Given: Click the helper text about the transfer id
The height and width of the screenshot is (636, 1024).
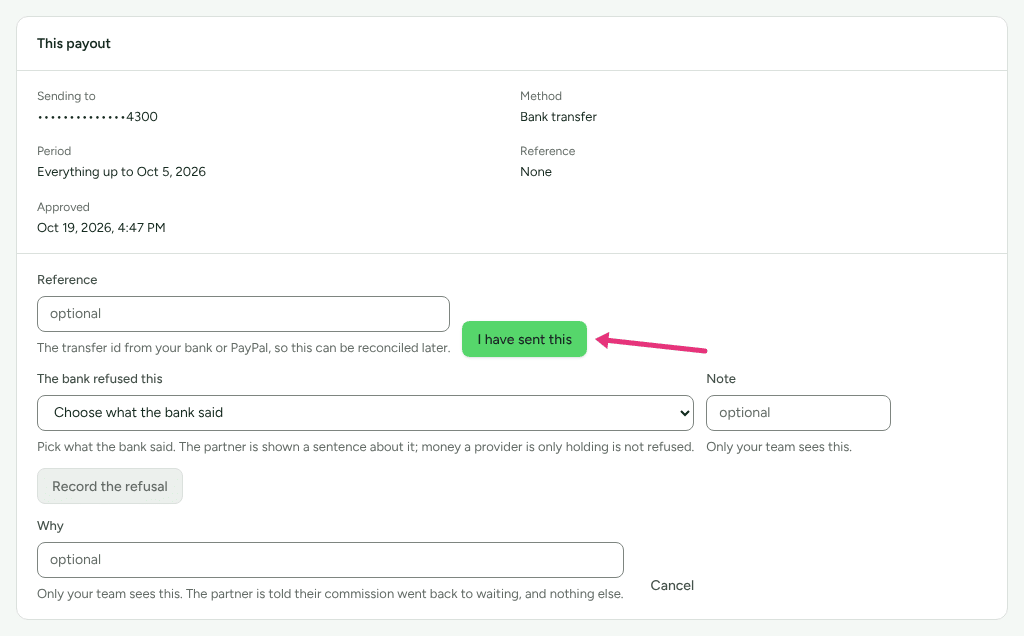Looking at the screenshot, I should (x=244, y=347).
